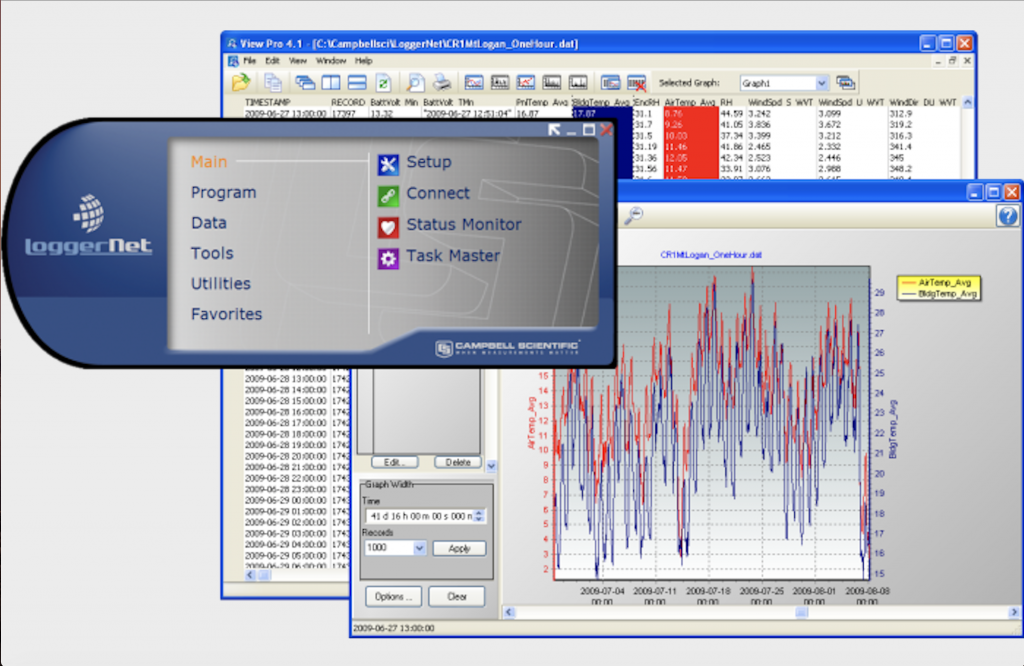Create a new XY plot
Image resolution: width=1024 pixels, height=666 pixels.
pyautogui.click(x=526, y=82)
